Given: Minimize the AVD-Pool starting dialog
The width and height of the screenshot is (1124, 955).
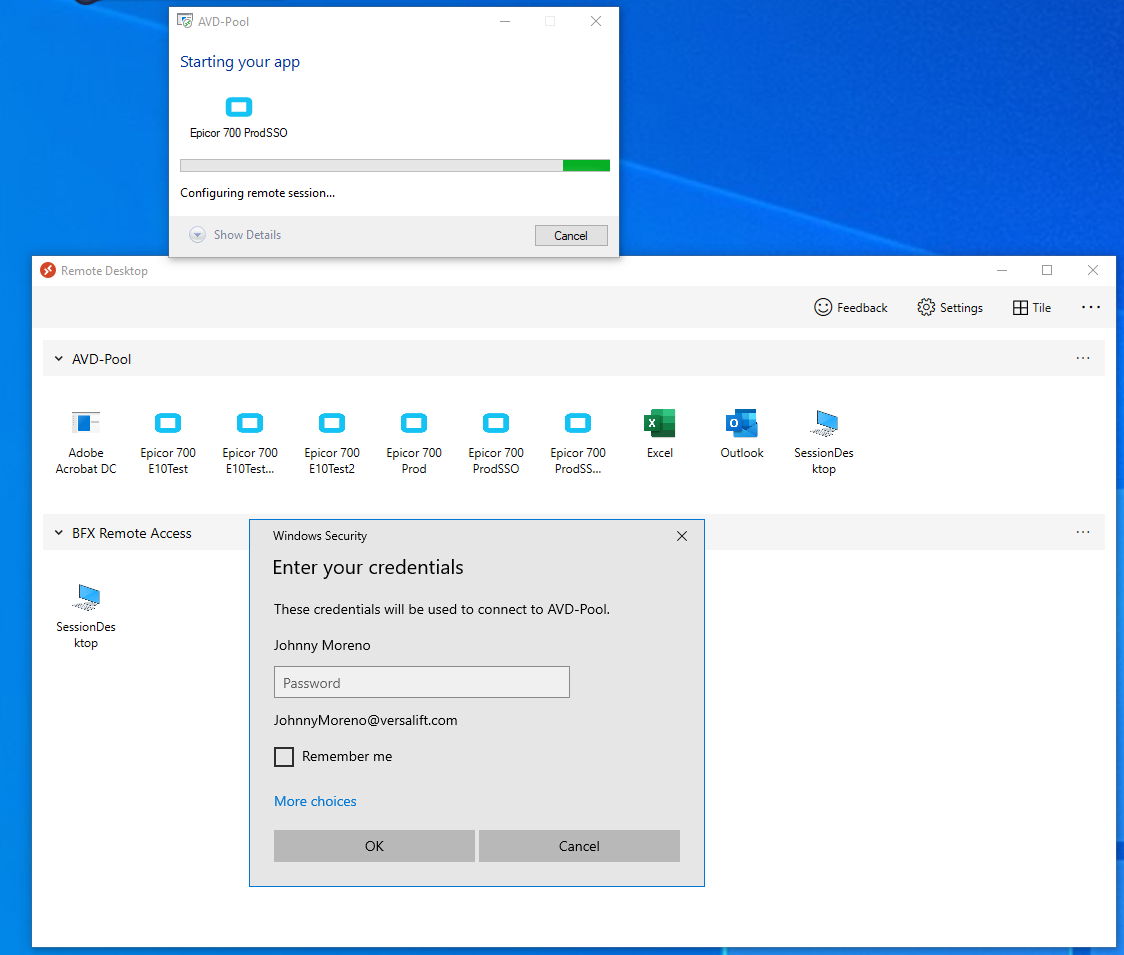Looking at the screenshot, I should pyautogui.click(x=505, y=22).
